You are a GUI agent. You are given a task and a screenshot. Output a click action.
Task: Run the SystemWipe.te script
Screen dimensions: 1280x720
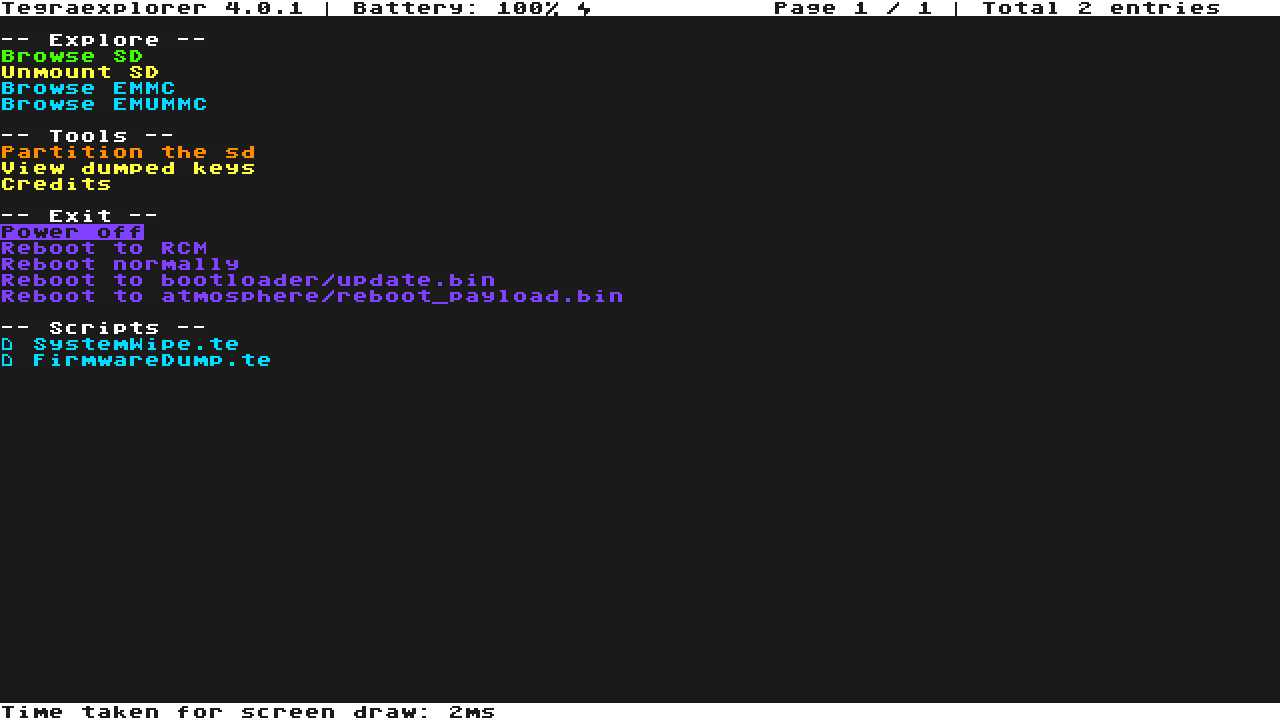tap(136, 344)
